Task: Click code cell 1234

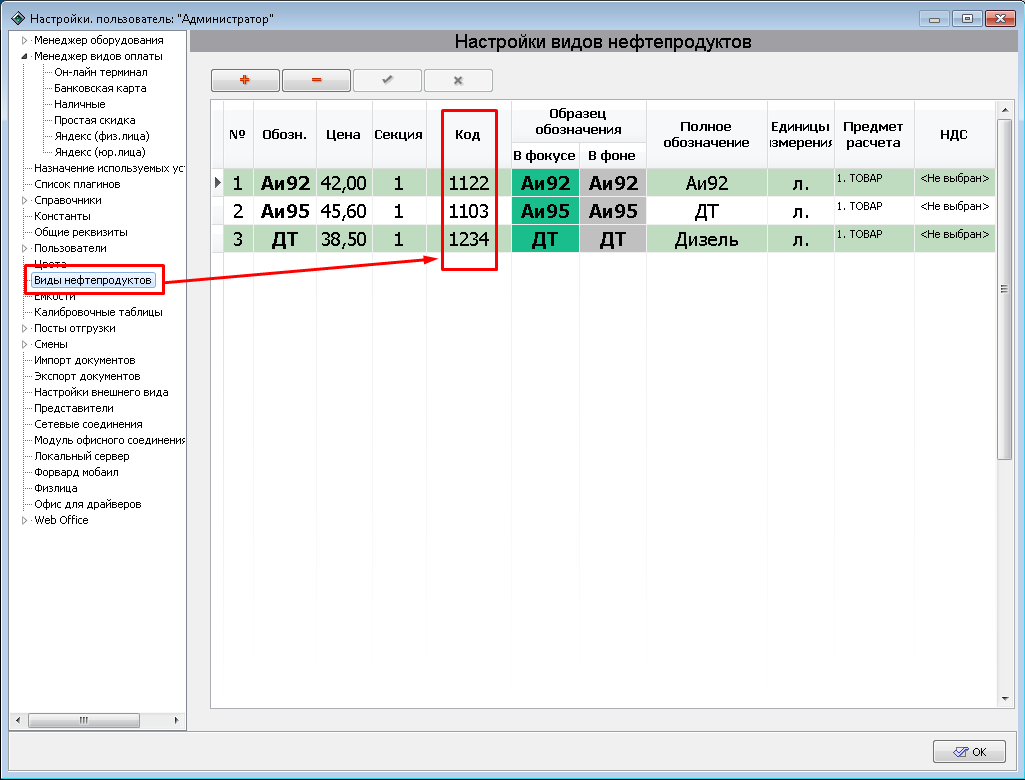Action: (468, 239)
